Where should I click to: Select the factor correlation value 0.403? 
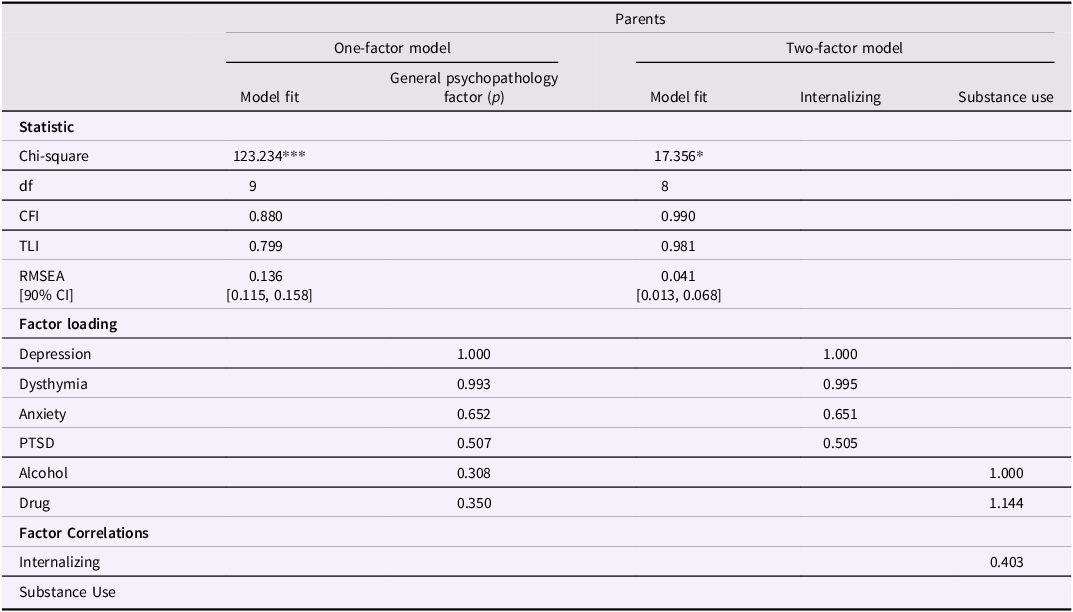pos(1005,563)
